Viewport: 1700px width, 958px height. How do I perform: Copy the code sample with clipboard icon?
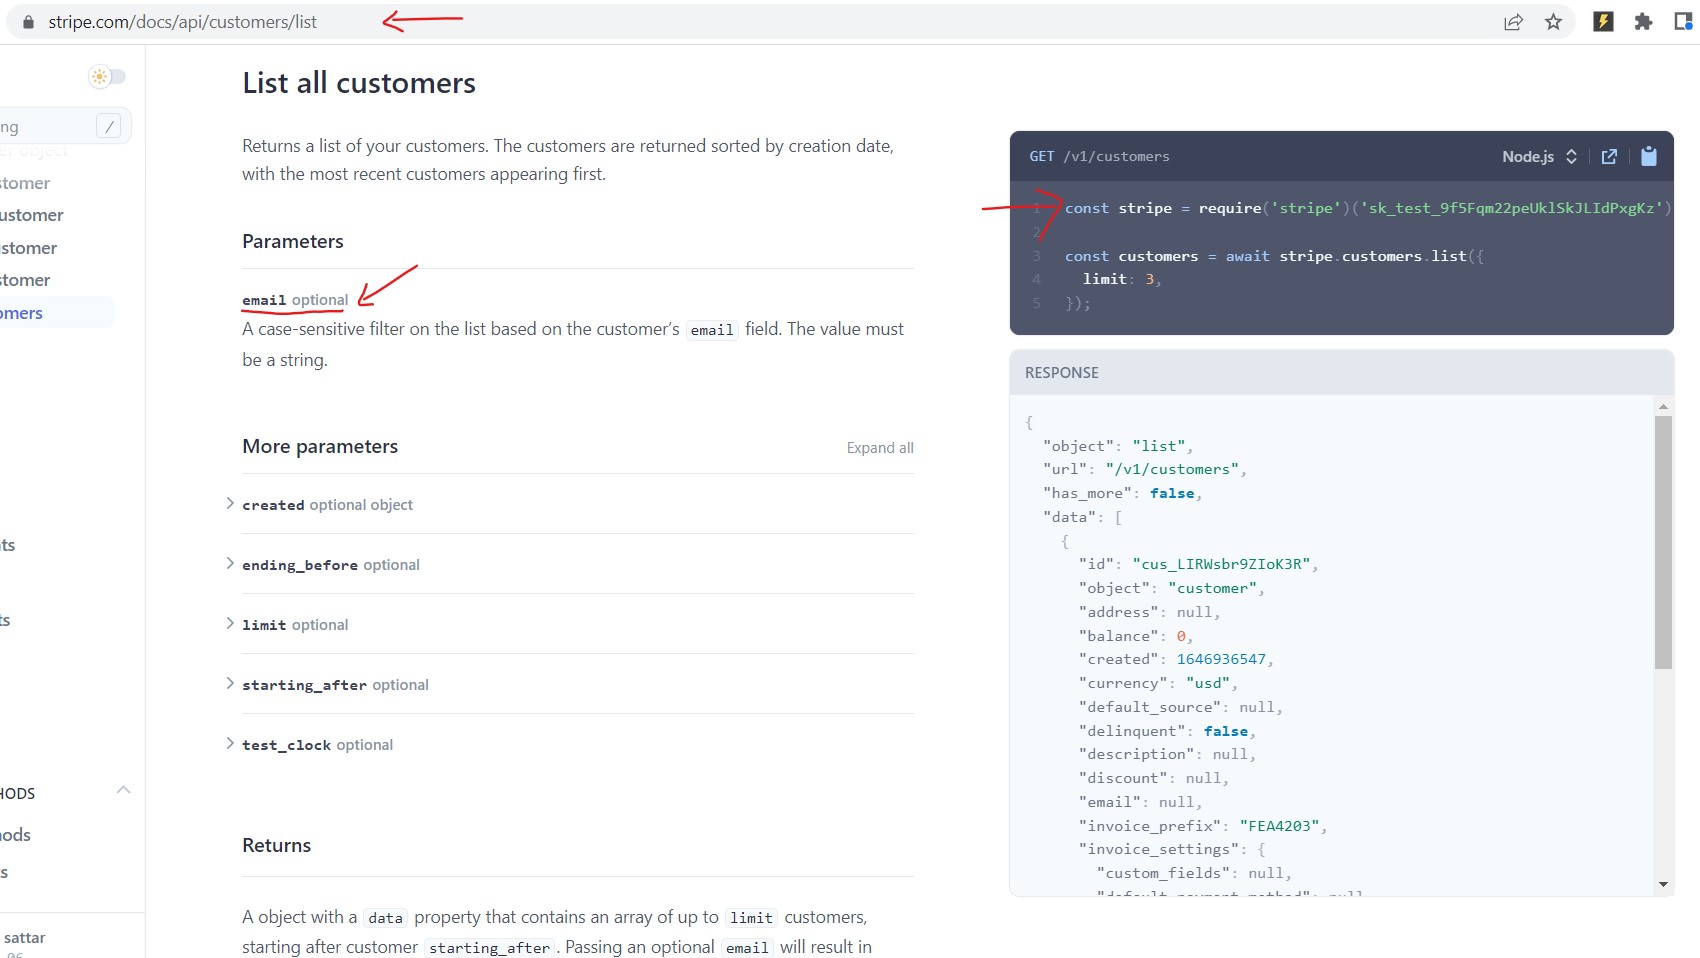(x=1649, y=156)
